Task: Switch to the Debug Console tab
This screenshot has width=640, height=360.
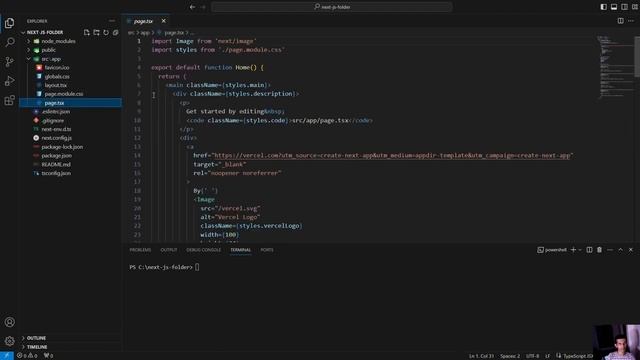Action: [203, 250]
